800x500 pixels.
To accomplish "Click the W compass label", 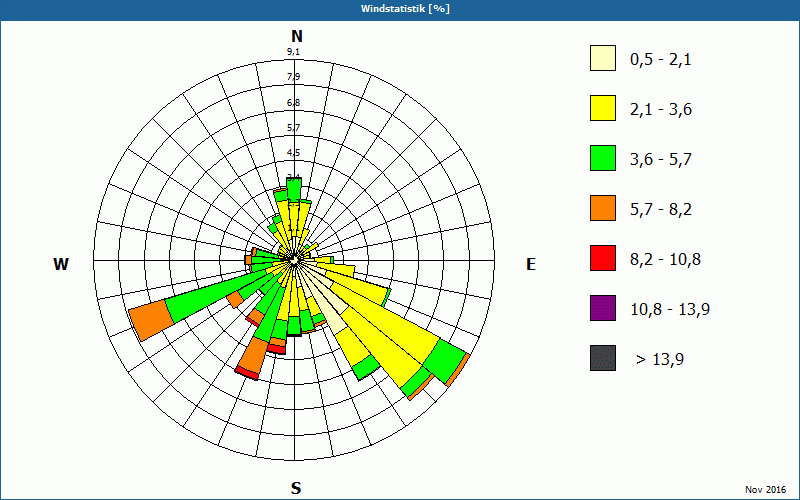I will pos(61,264).
